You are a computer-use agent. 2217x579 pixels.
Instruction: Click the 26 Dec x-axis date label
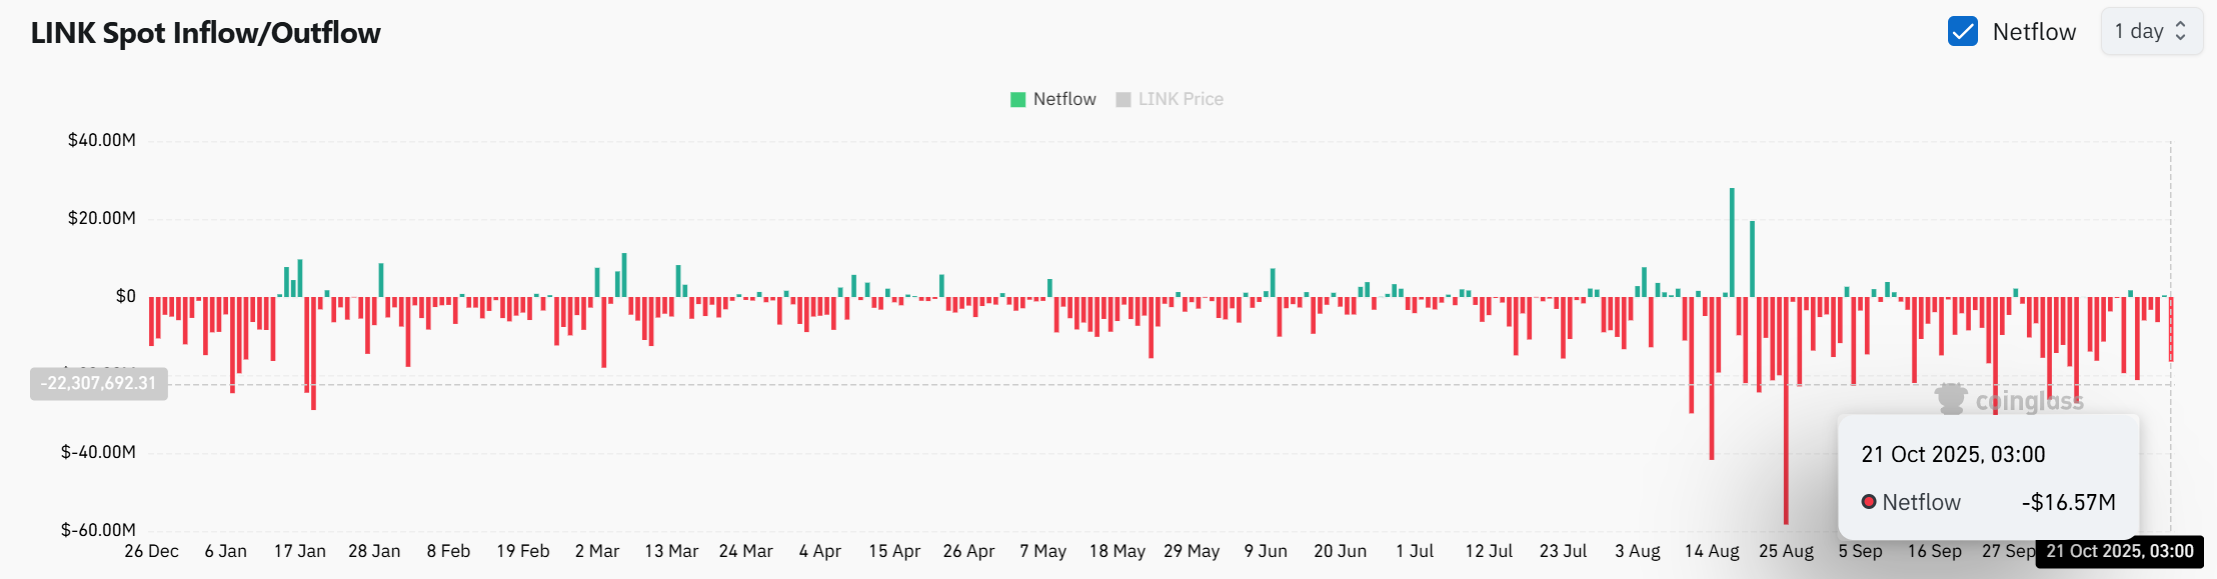[151, 551]
